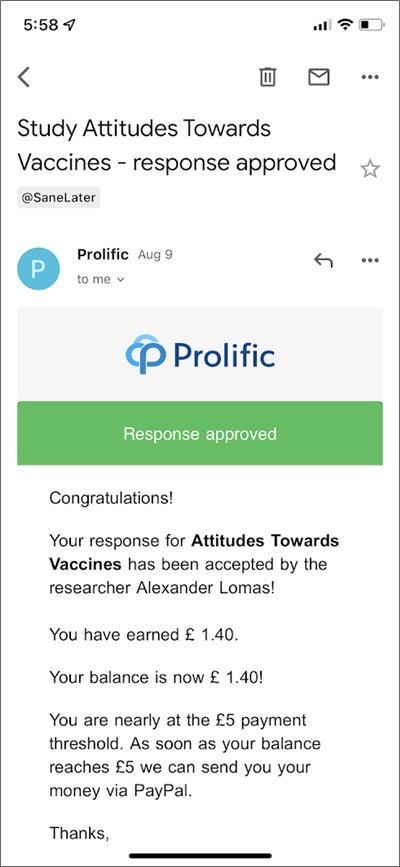Tap the Wi-Fi status icon
The width and height of the screenshot is (400, 867).
click(x=345, y=25)
